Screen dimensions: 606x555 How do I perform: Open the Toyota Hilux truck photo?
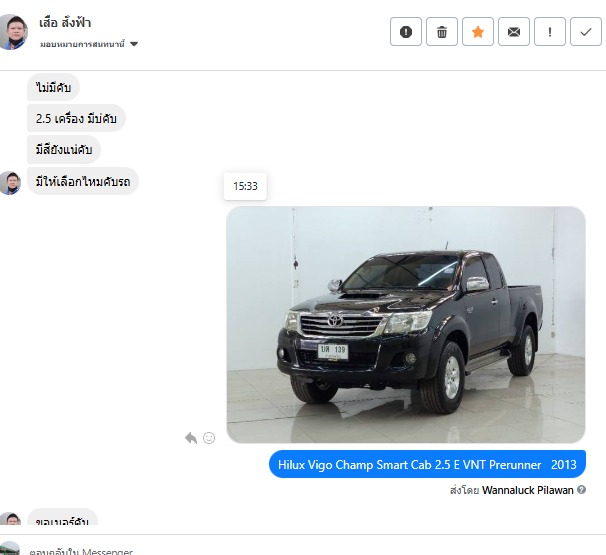pos(406,325)
